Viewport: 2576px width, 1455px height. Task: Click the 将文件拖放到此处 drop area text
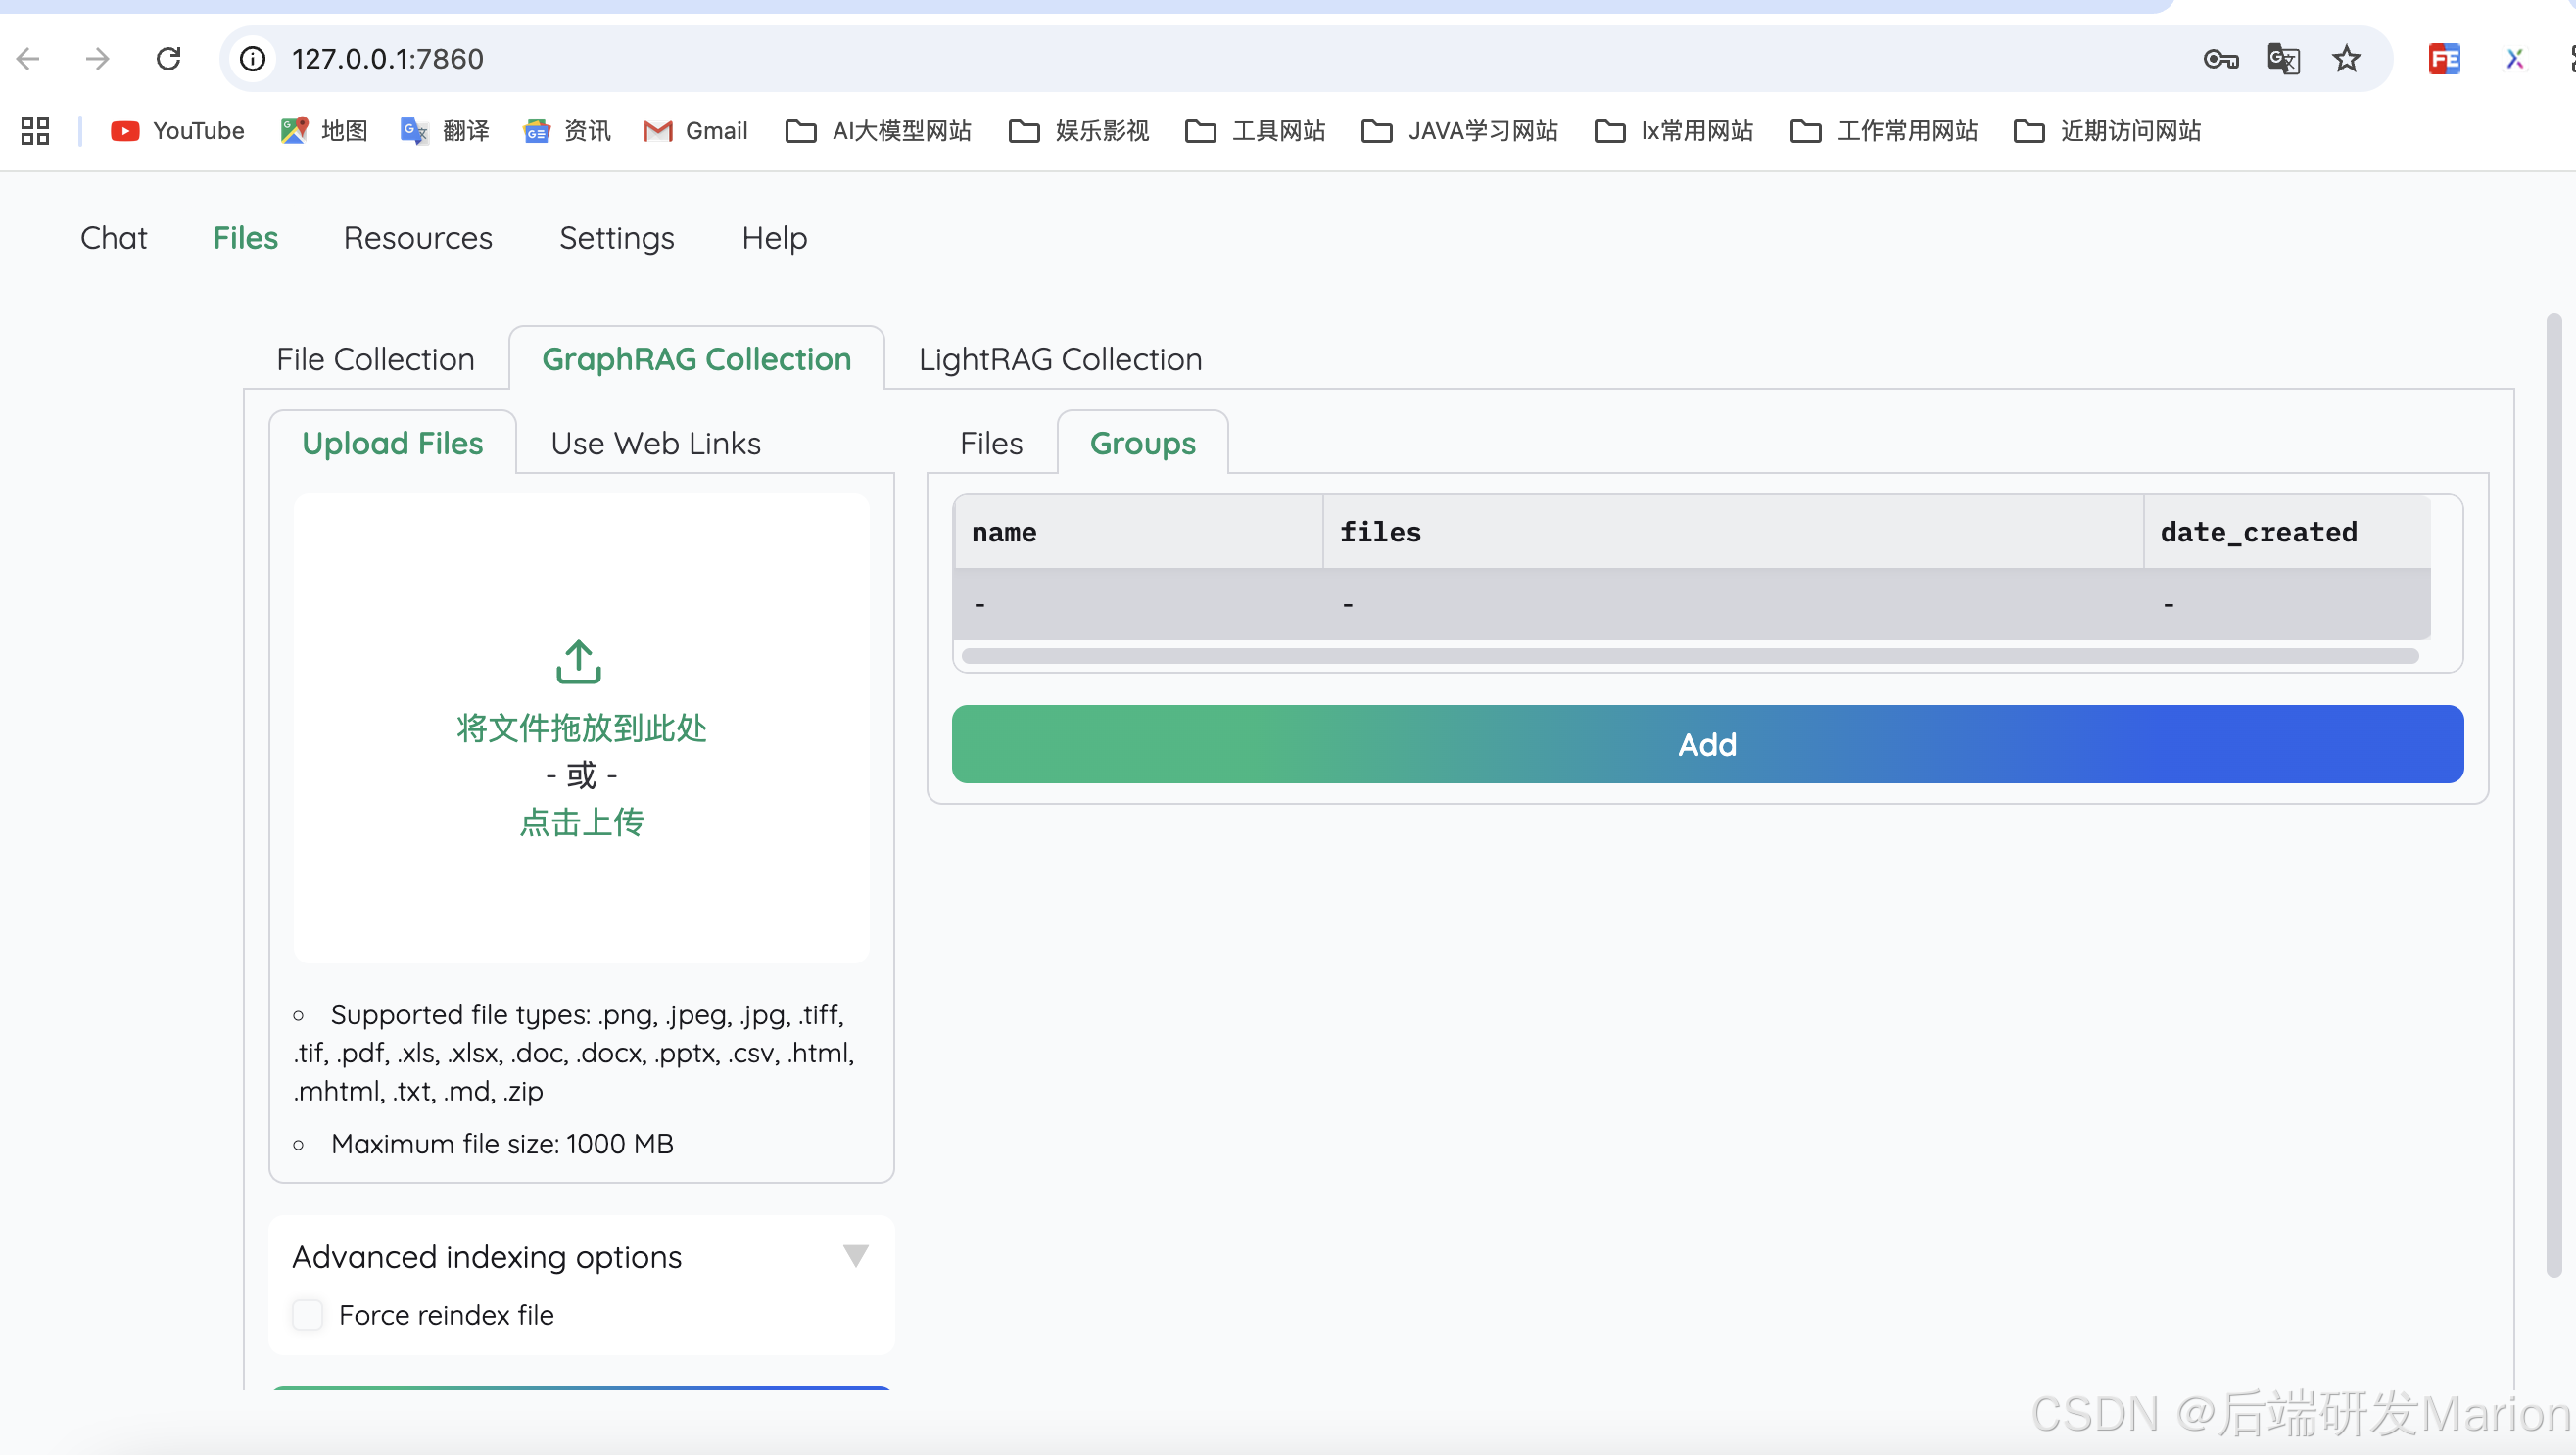coord(581,728)
